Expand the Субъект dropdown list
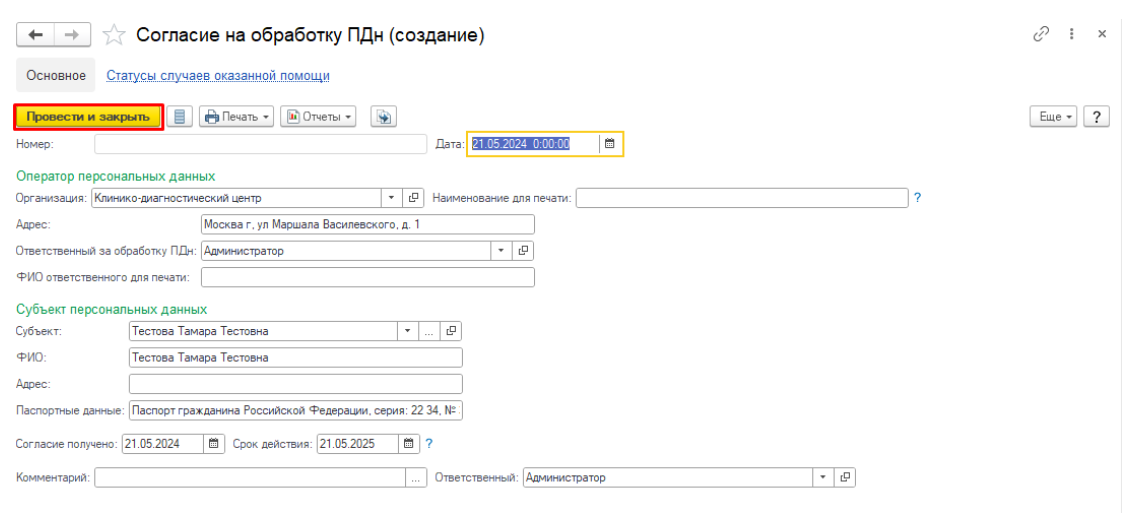Screen dimensions: 1130x518 pos(407,331)
